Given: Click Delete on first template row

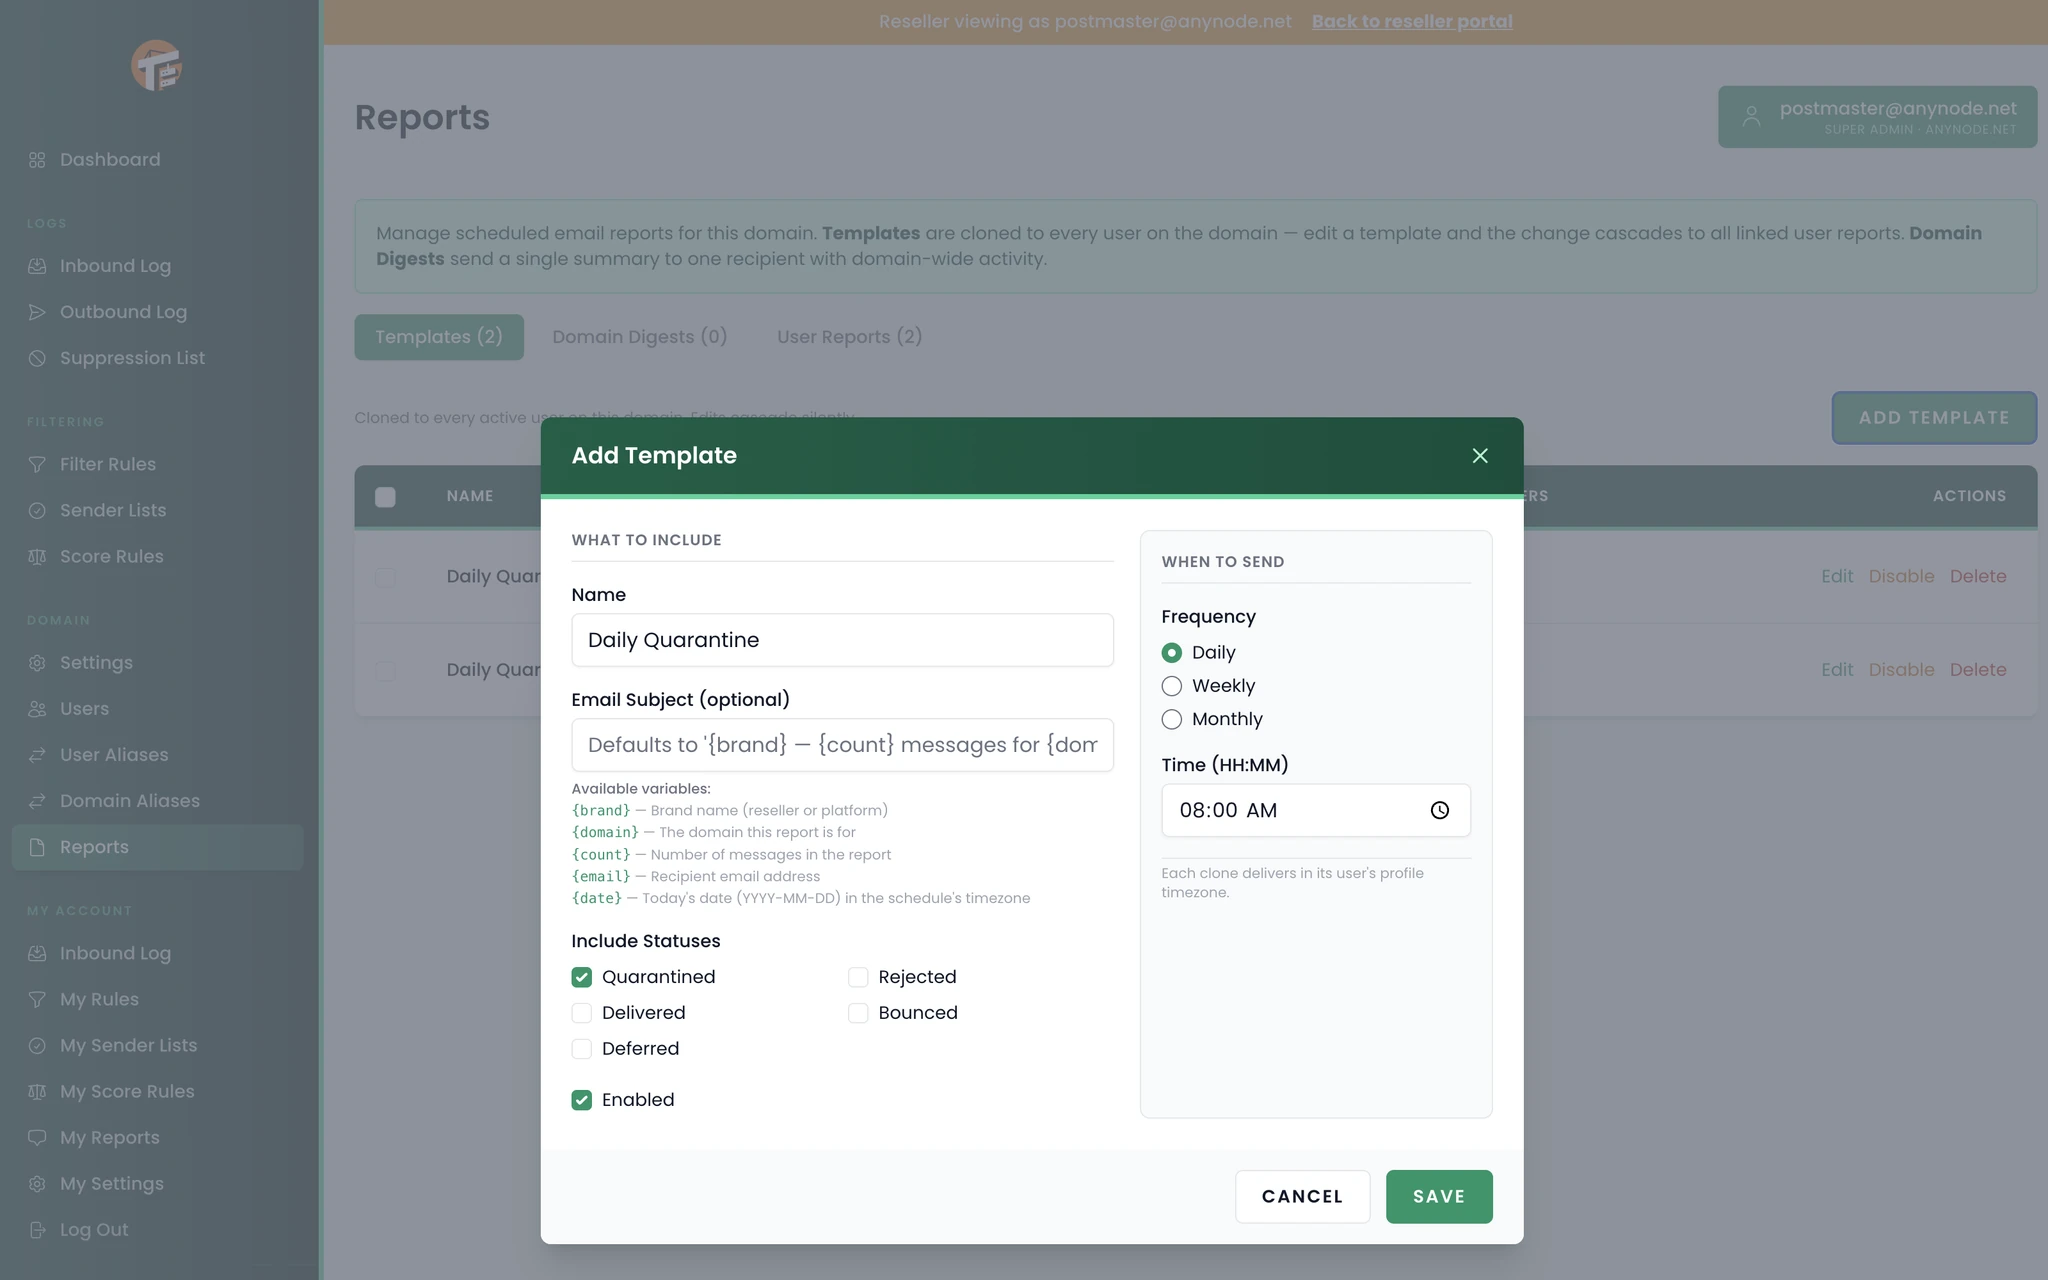Looking at the screenshot, I should (1978, 576).
